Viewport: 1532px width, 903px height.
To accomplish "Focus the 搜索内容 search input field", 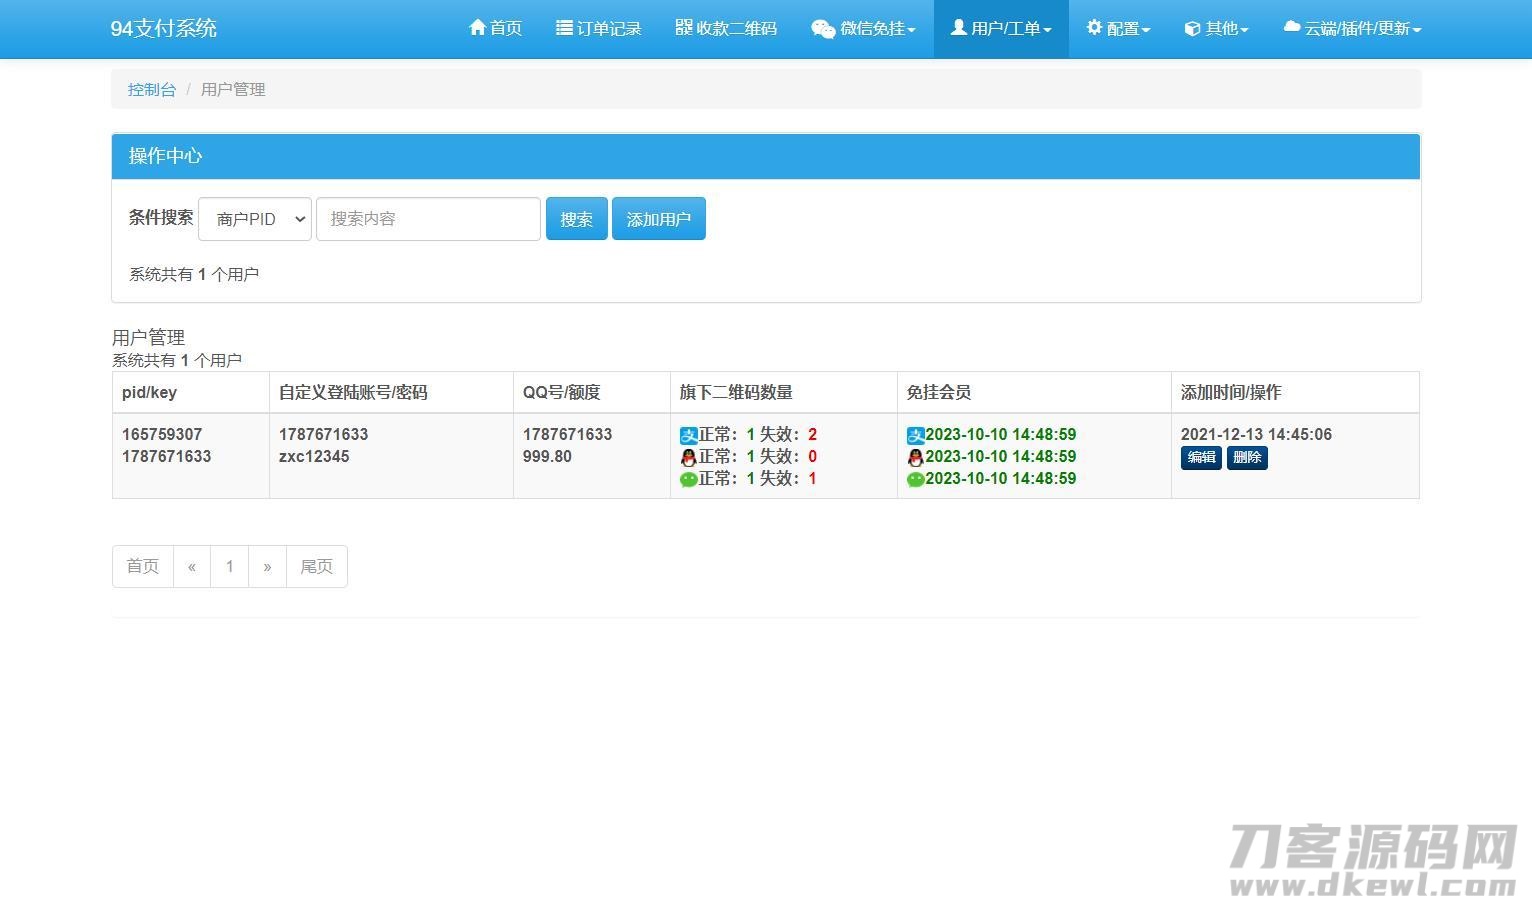I will tap(428, 219).
